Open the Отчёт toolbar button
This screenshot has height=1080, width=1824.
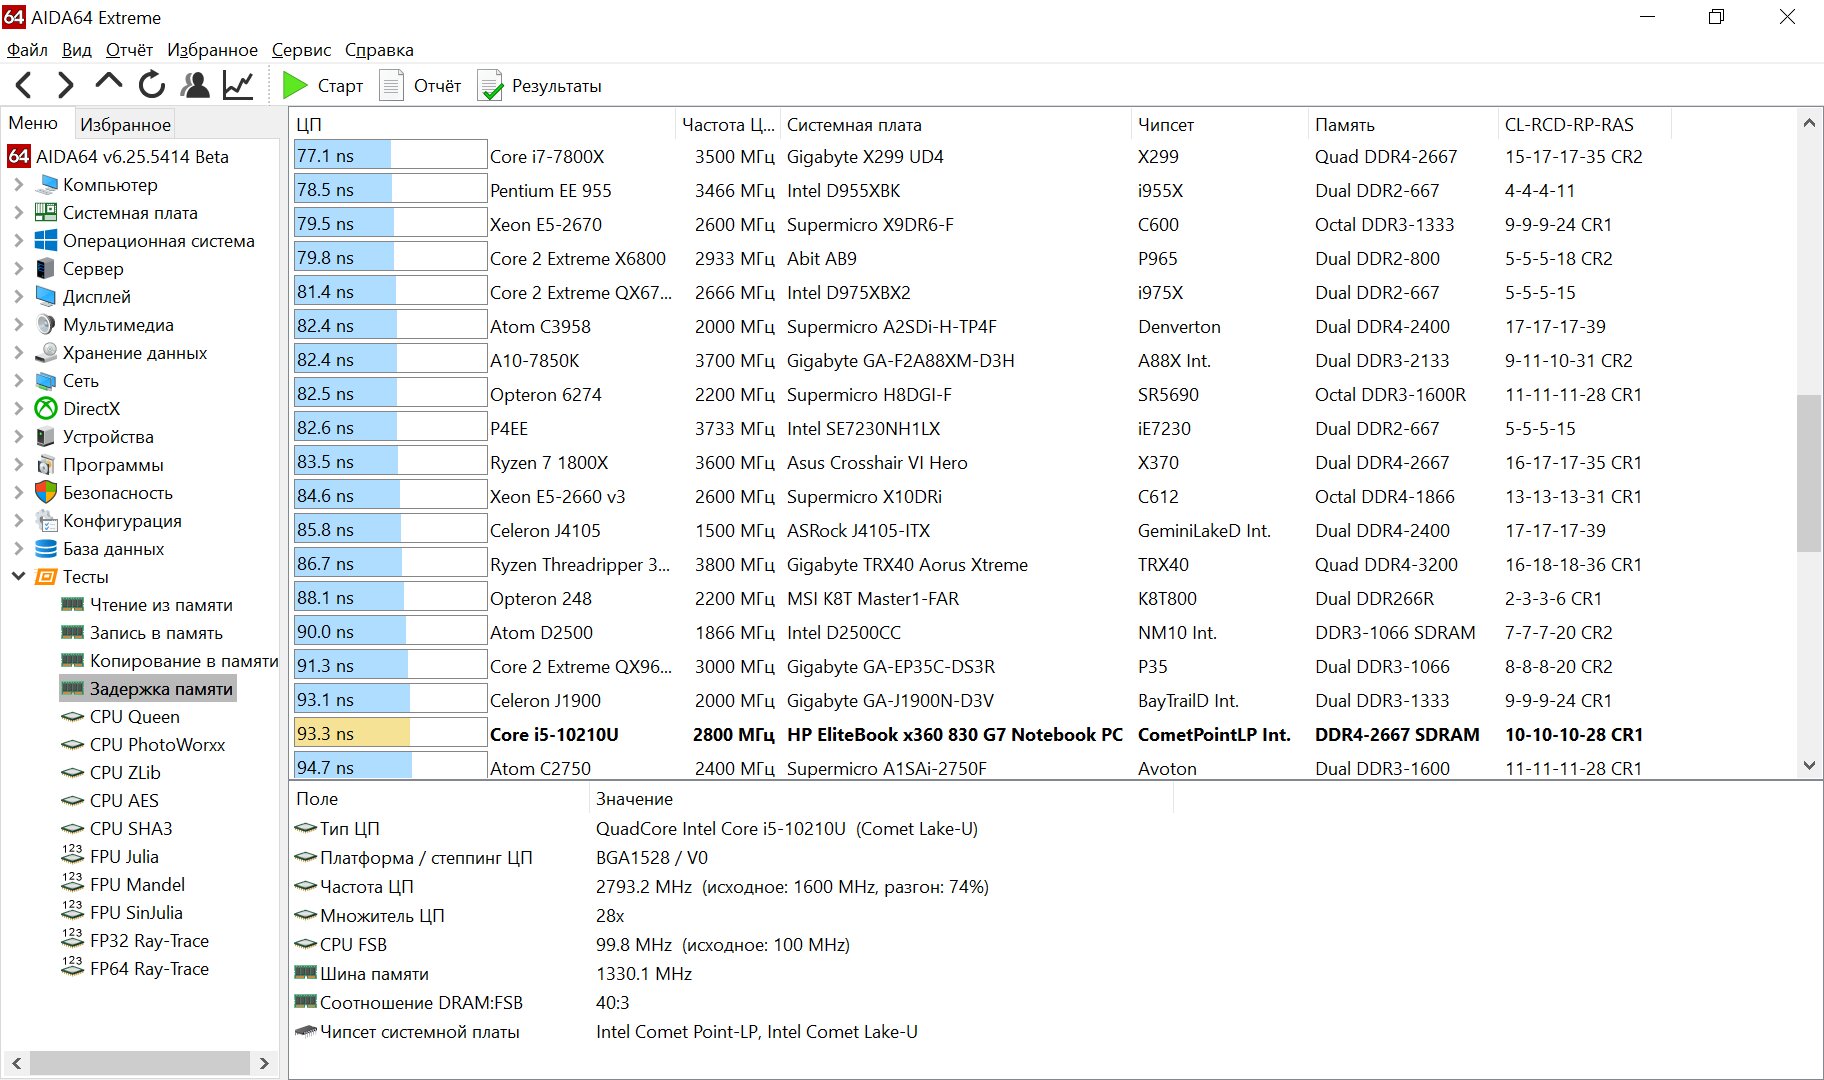[x=420, y=86]
